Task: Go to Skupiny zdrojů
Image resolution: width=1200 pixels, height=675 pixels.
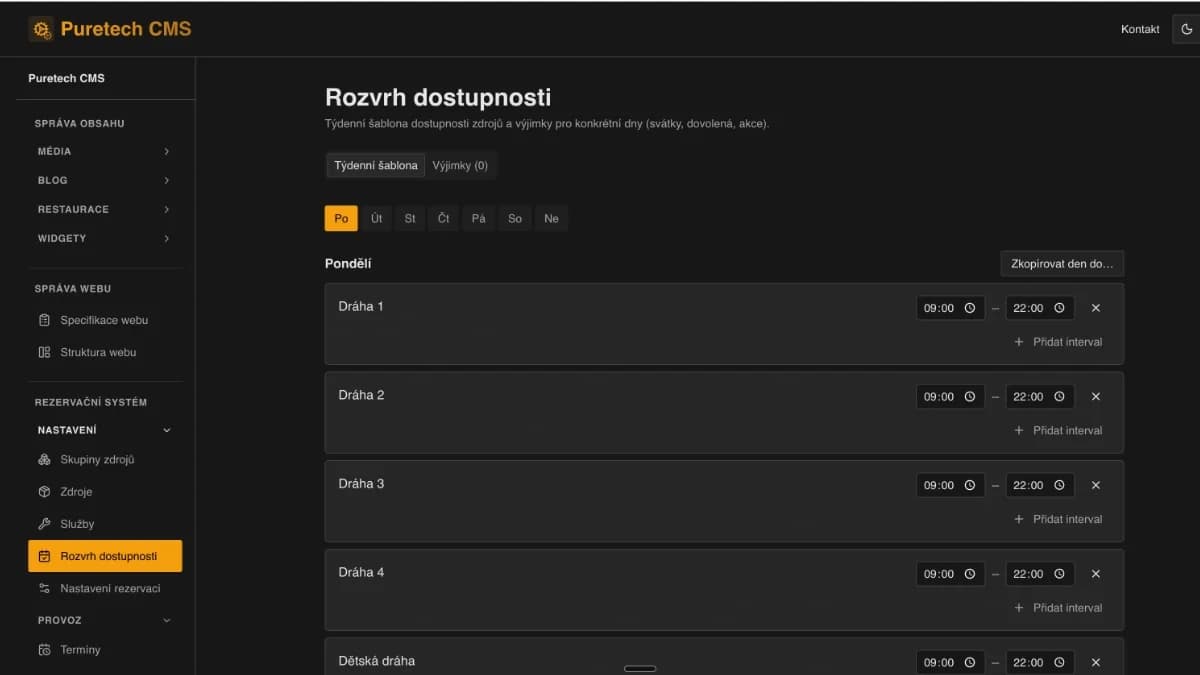Action: click(105, 460)
